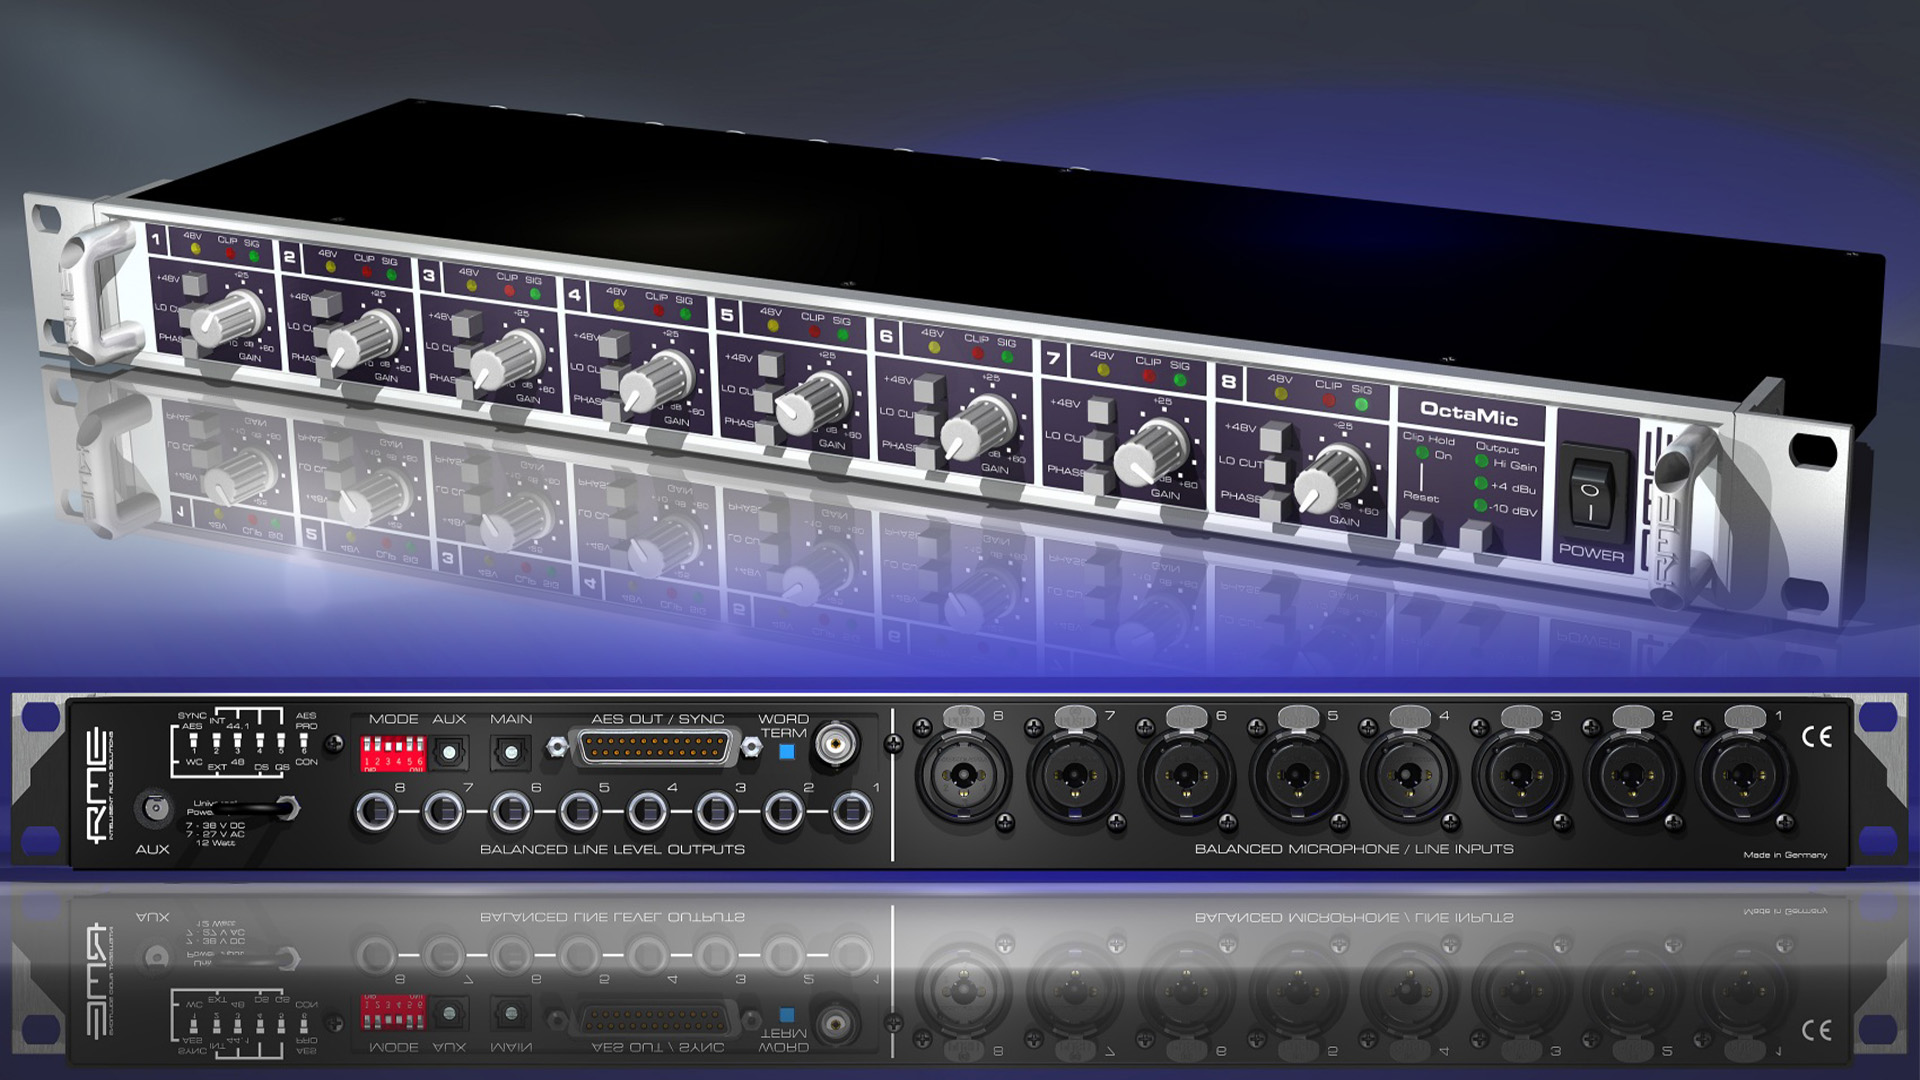
Task: Click the channel 2 gain knob
Action: 364,337
